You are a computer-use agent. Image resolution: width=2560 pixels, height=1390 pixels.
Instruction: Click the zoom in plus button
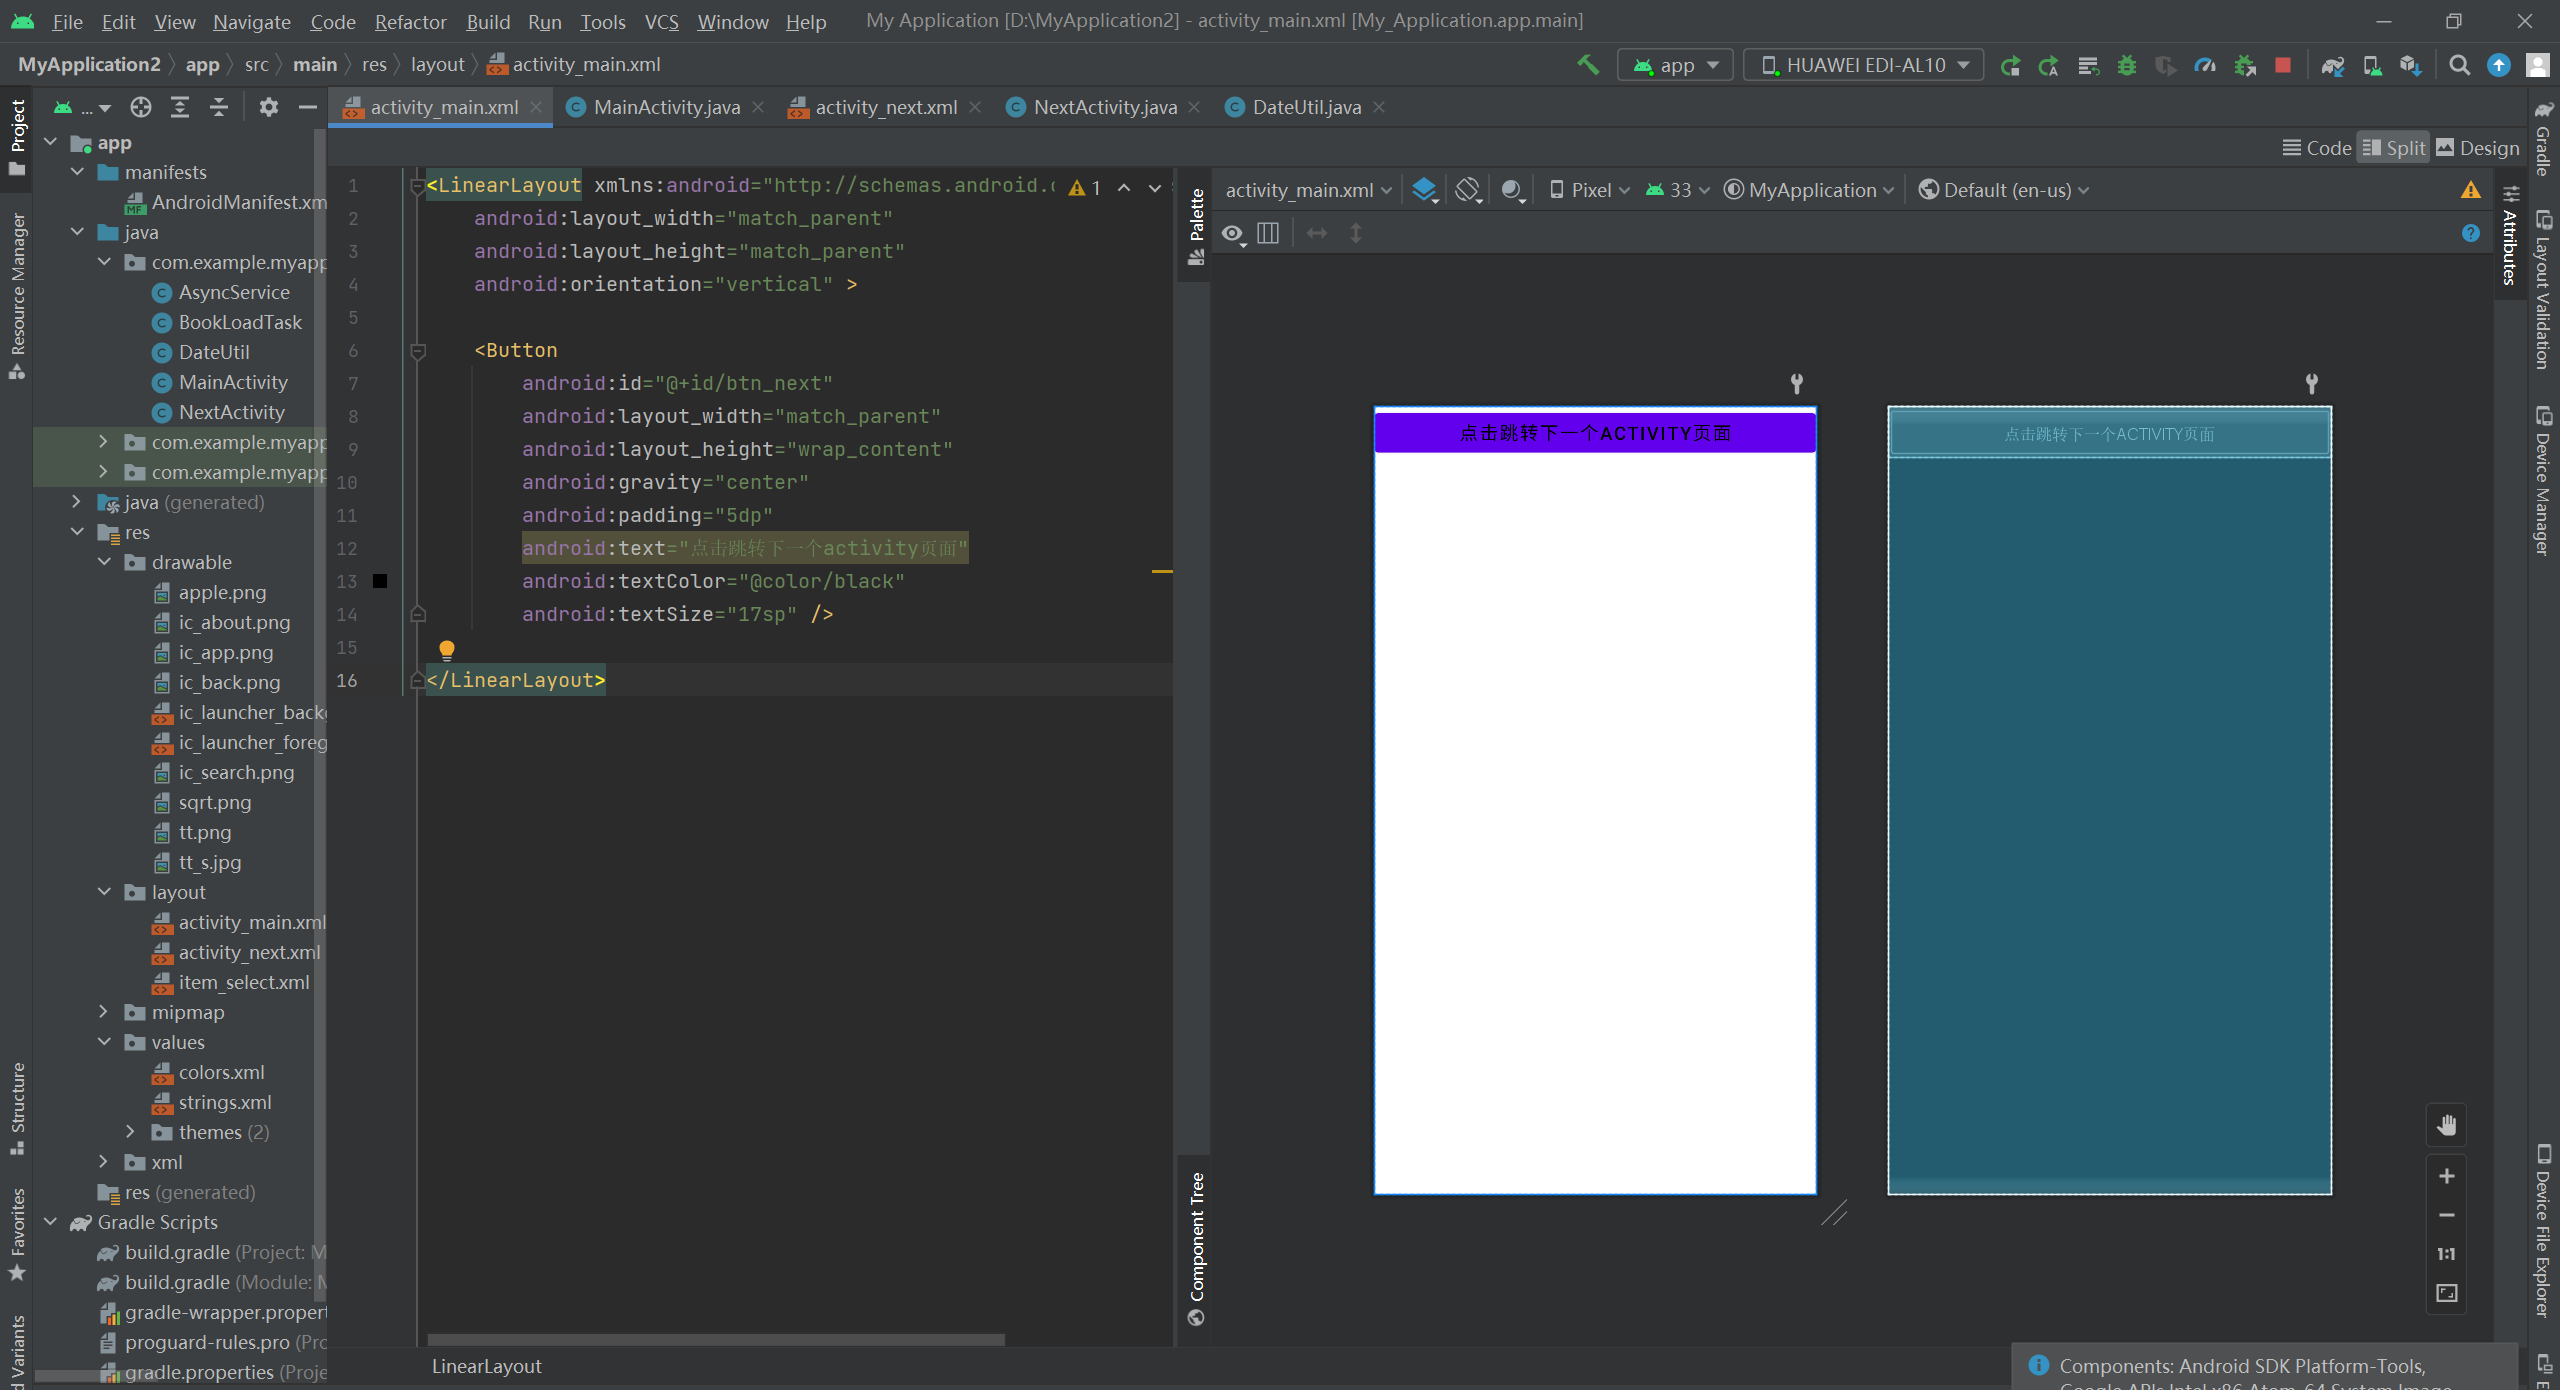(2446, 1176)
